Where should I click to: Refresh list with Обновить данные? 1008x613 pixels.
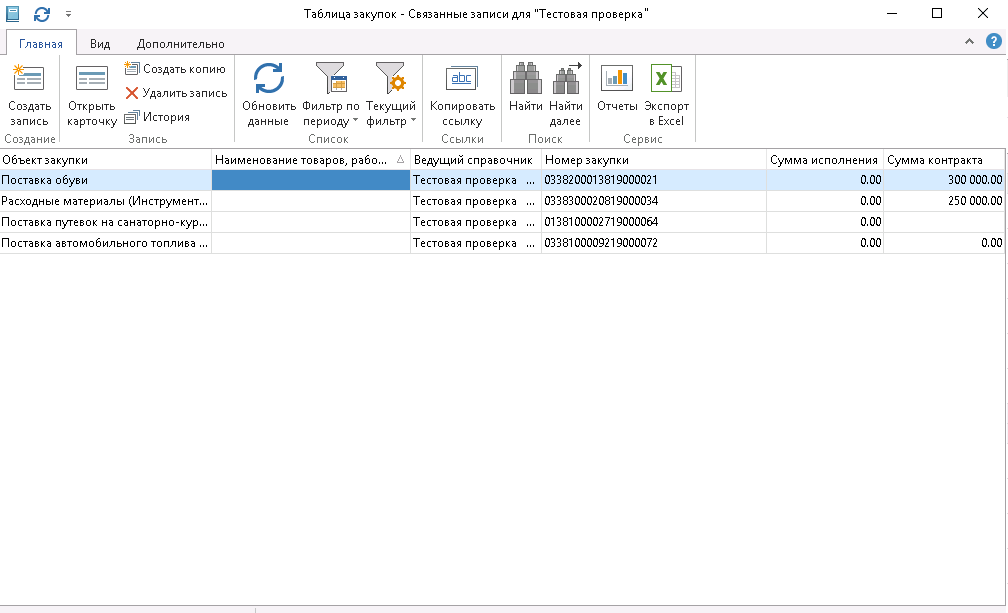[269, 78]
